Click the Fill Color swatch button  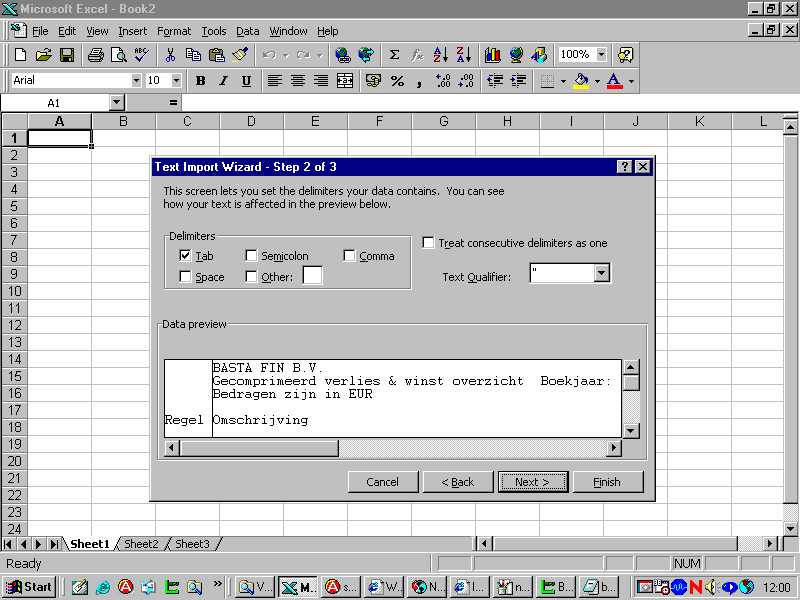(581, 81)
